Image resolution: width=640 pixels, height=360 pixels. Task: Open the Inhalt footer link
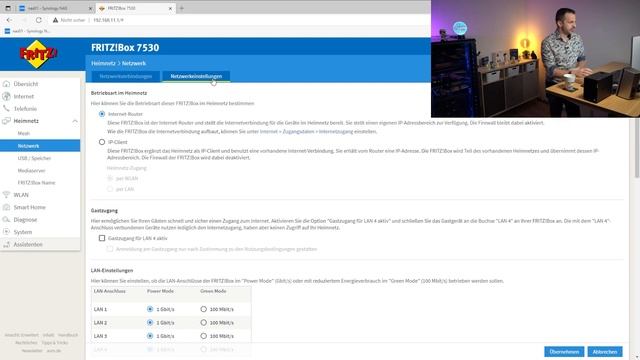(x=48, y=335)
